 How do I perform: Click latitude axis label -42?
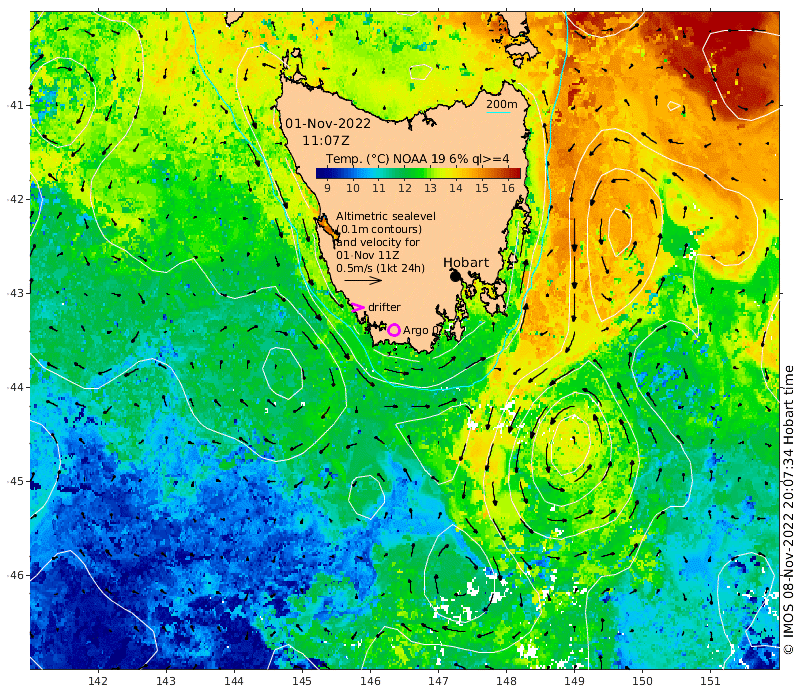[x=15, y=199]
